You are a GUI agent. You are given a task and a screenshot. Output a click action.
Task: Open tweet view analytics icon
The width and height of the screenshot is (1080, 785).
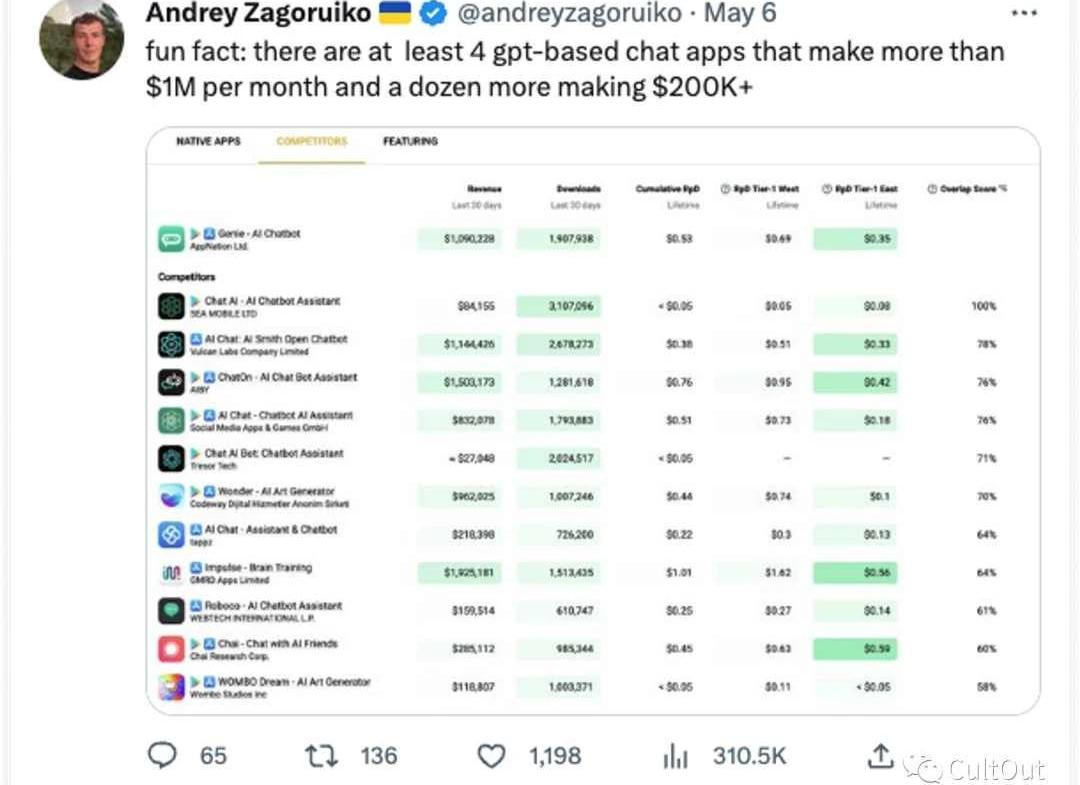pyautogui.click(x=676, y=756)
